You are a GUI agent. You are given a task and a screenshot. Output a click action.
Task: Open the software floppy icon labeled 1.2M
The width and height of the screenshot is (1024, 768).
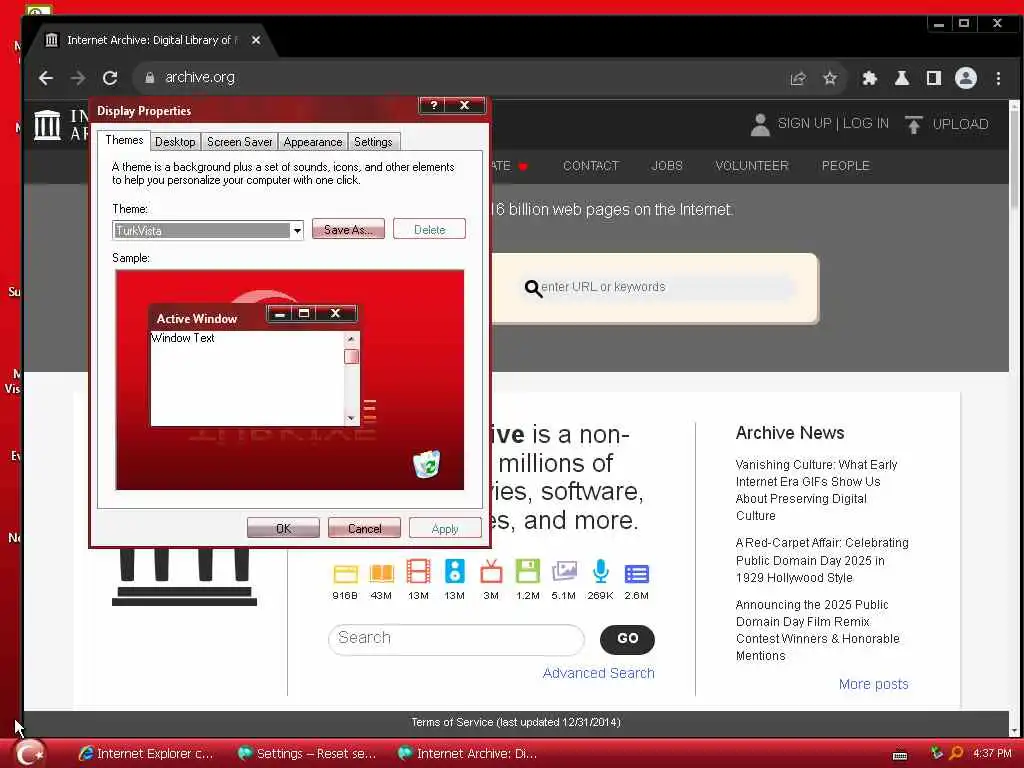pyautogui.click(x=527, y=571)
